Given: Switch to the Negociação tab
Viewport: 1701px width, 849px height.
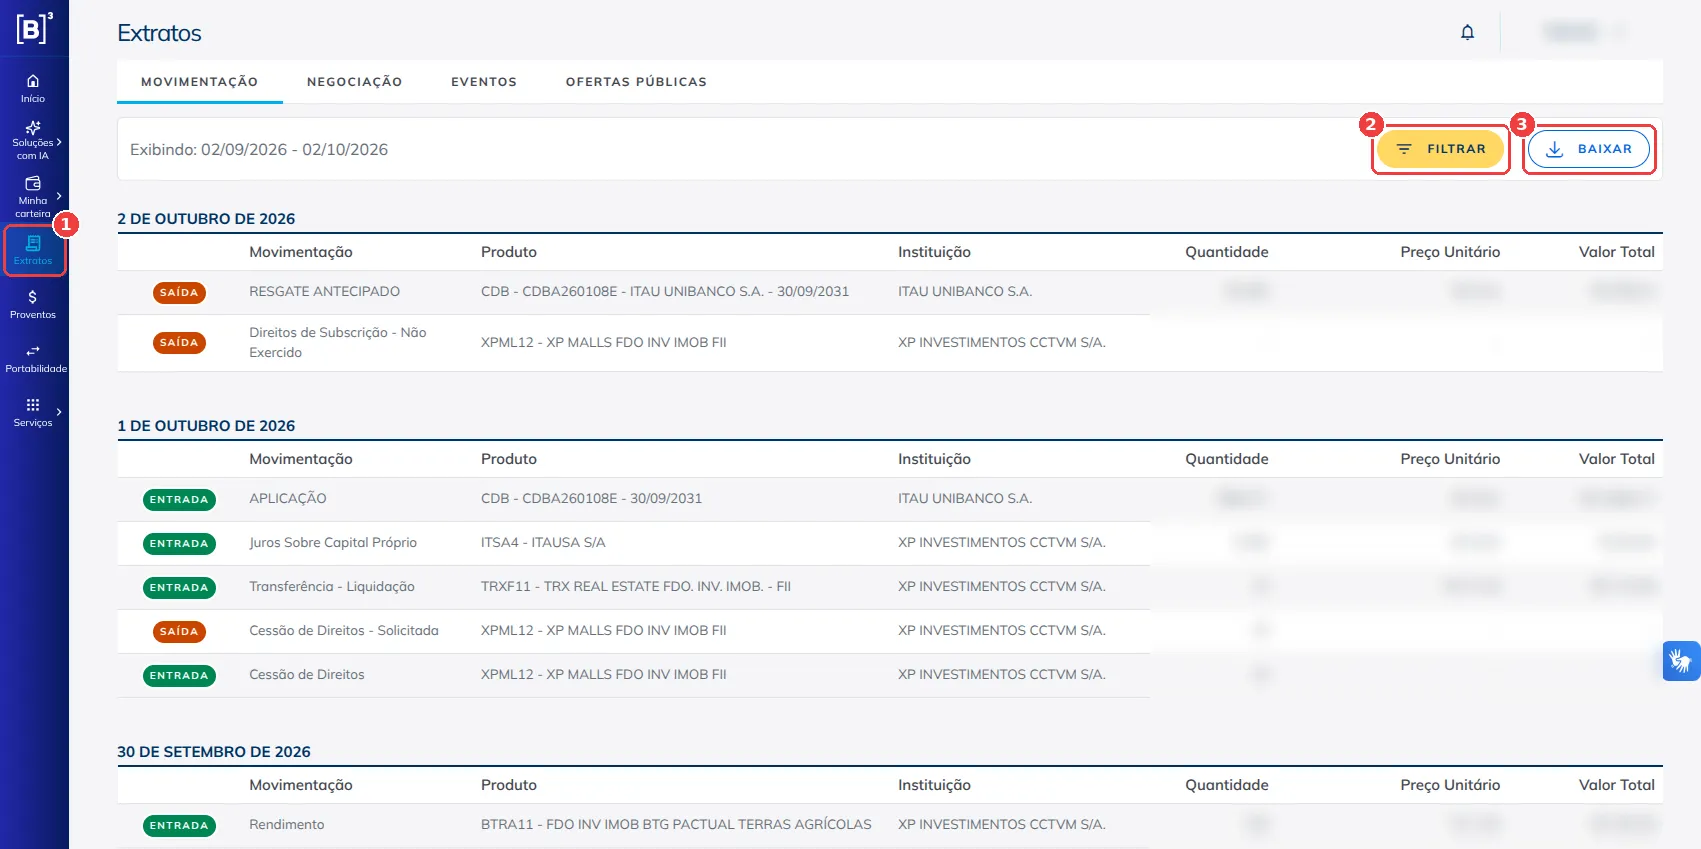Looking at the screenshot, I should click(x=355, y=82).
